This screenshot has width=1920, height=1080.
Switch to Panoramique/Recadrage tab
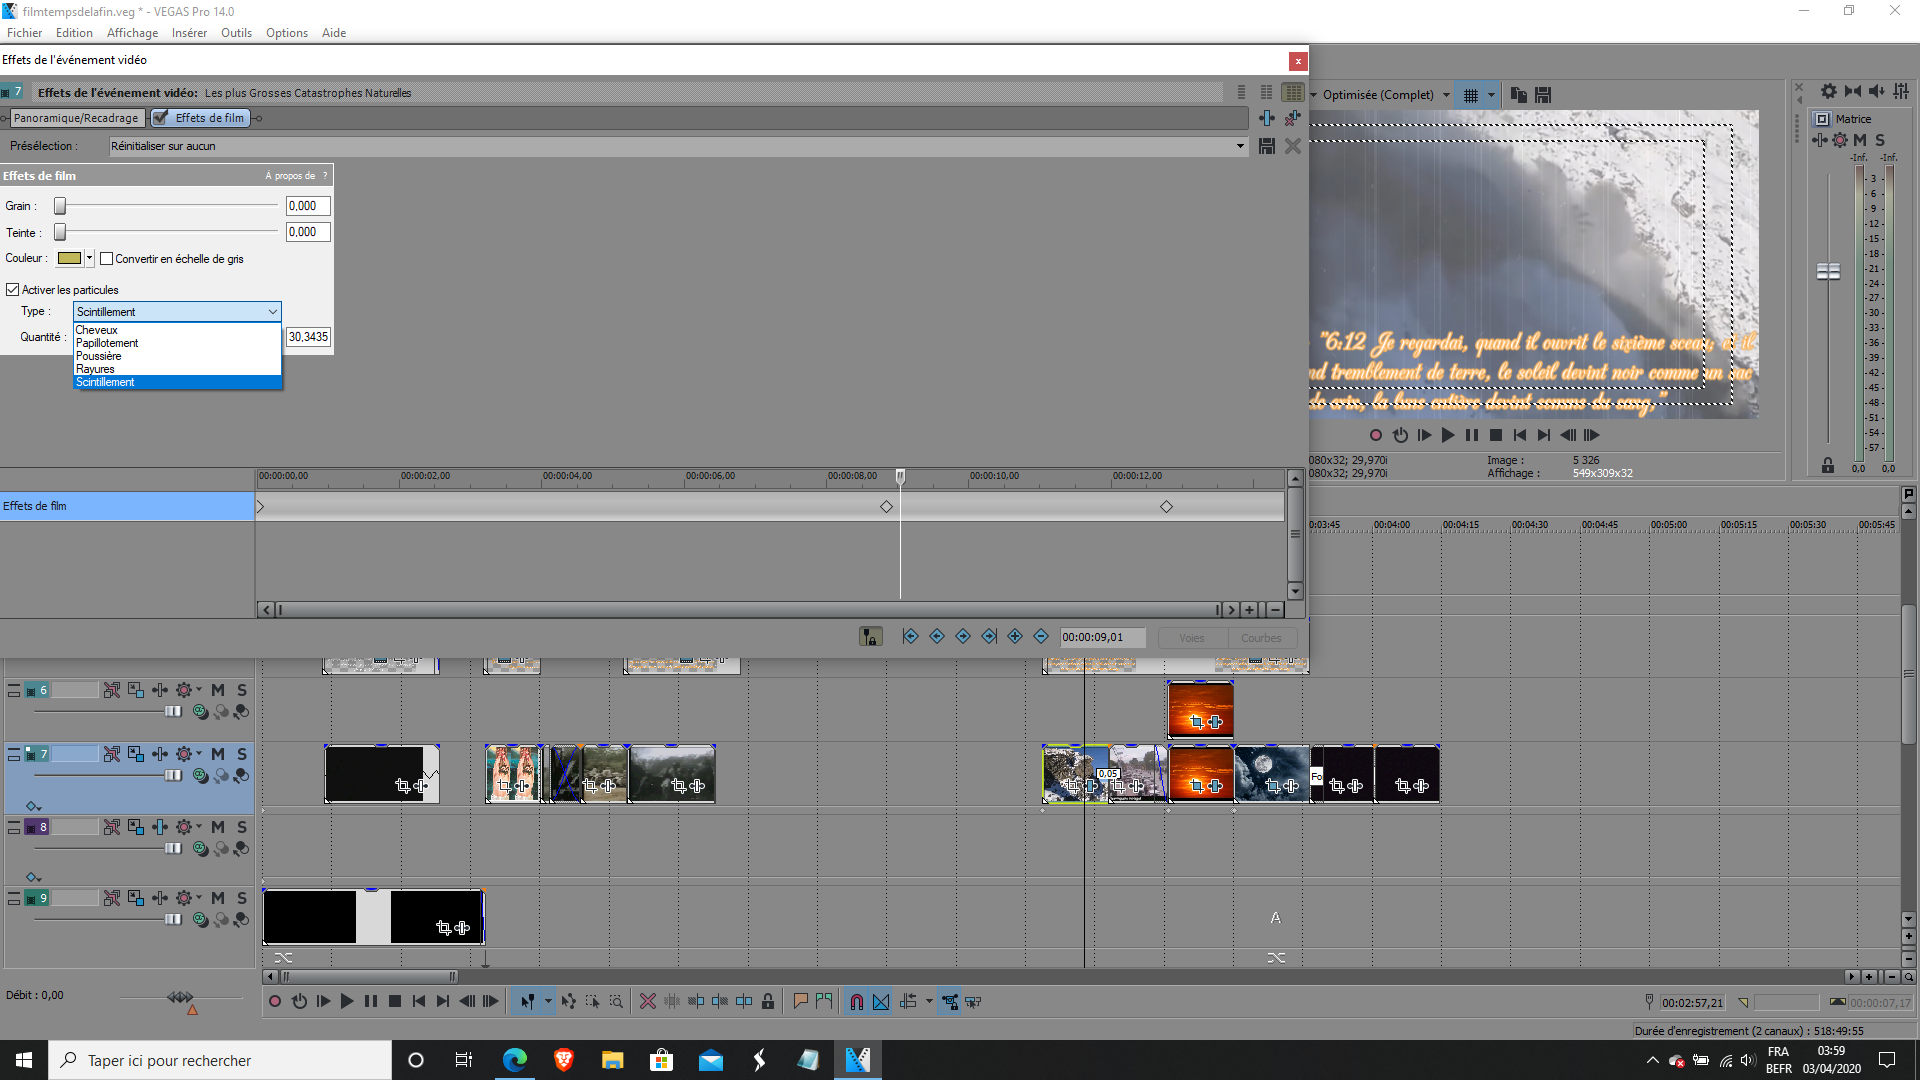(x=76, y=118)
